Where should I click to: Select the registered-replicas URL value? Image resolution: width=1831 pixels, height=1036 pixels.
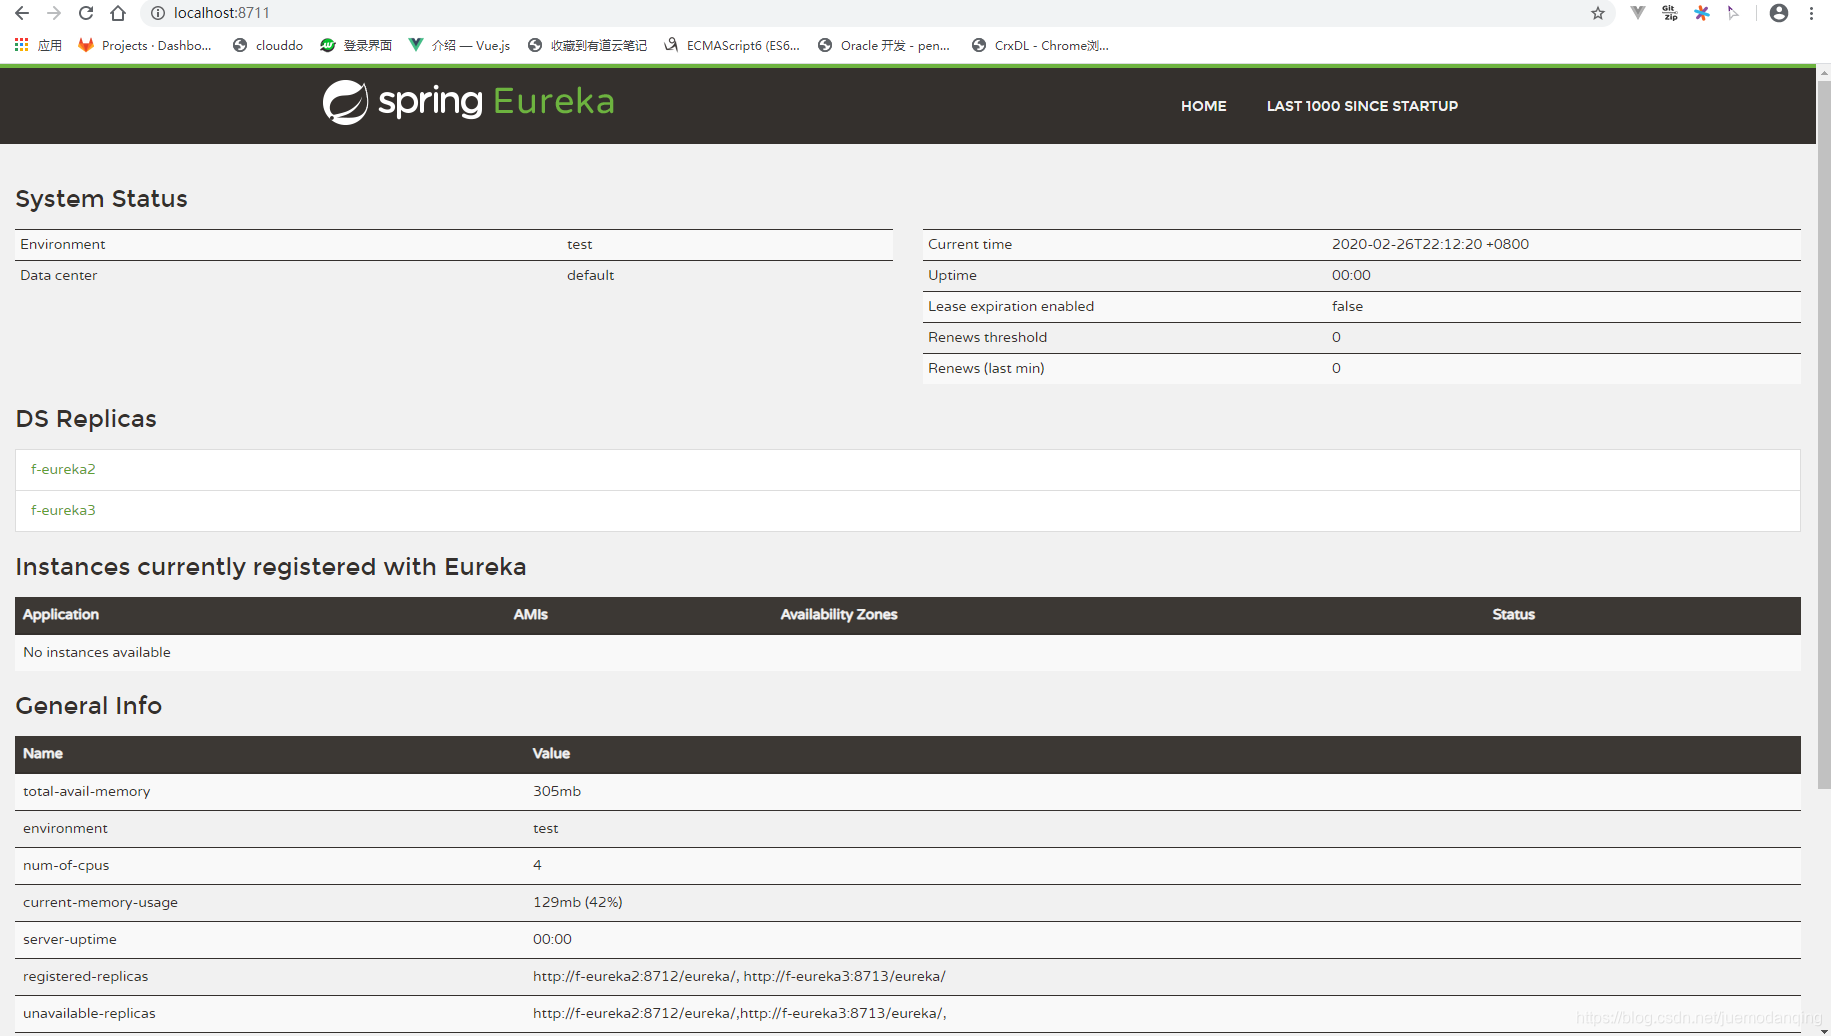pyautogui.click(x=739, y=976)
